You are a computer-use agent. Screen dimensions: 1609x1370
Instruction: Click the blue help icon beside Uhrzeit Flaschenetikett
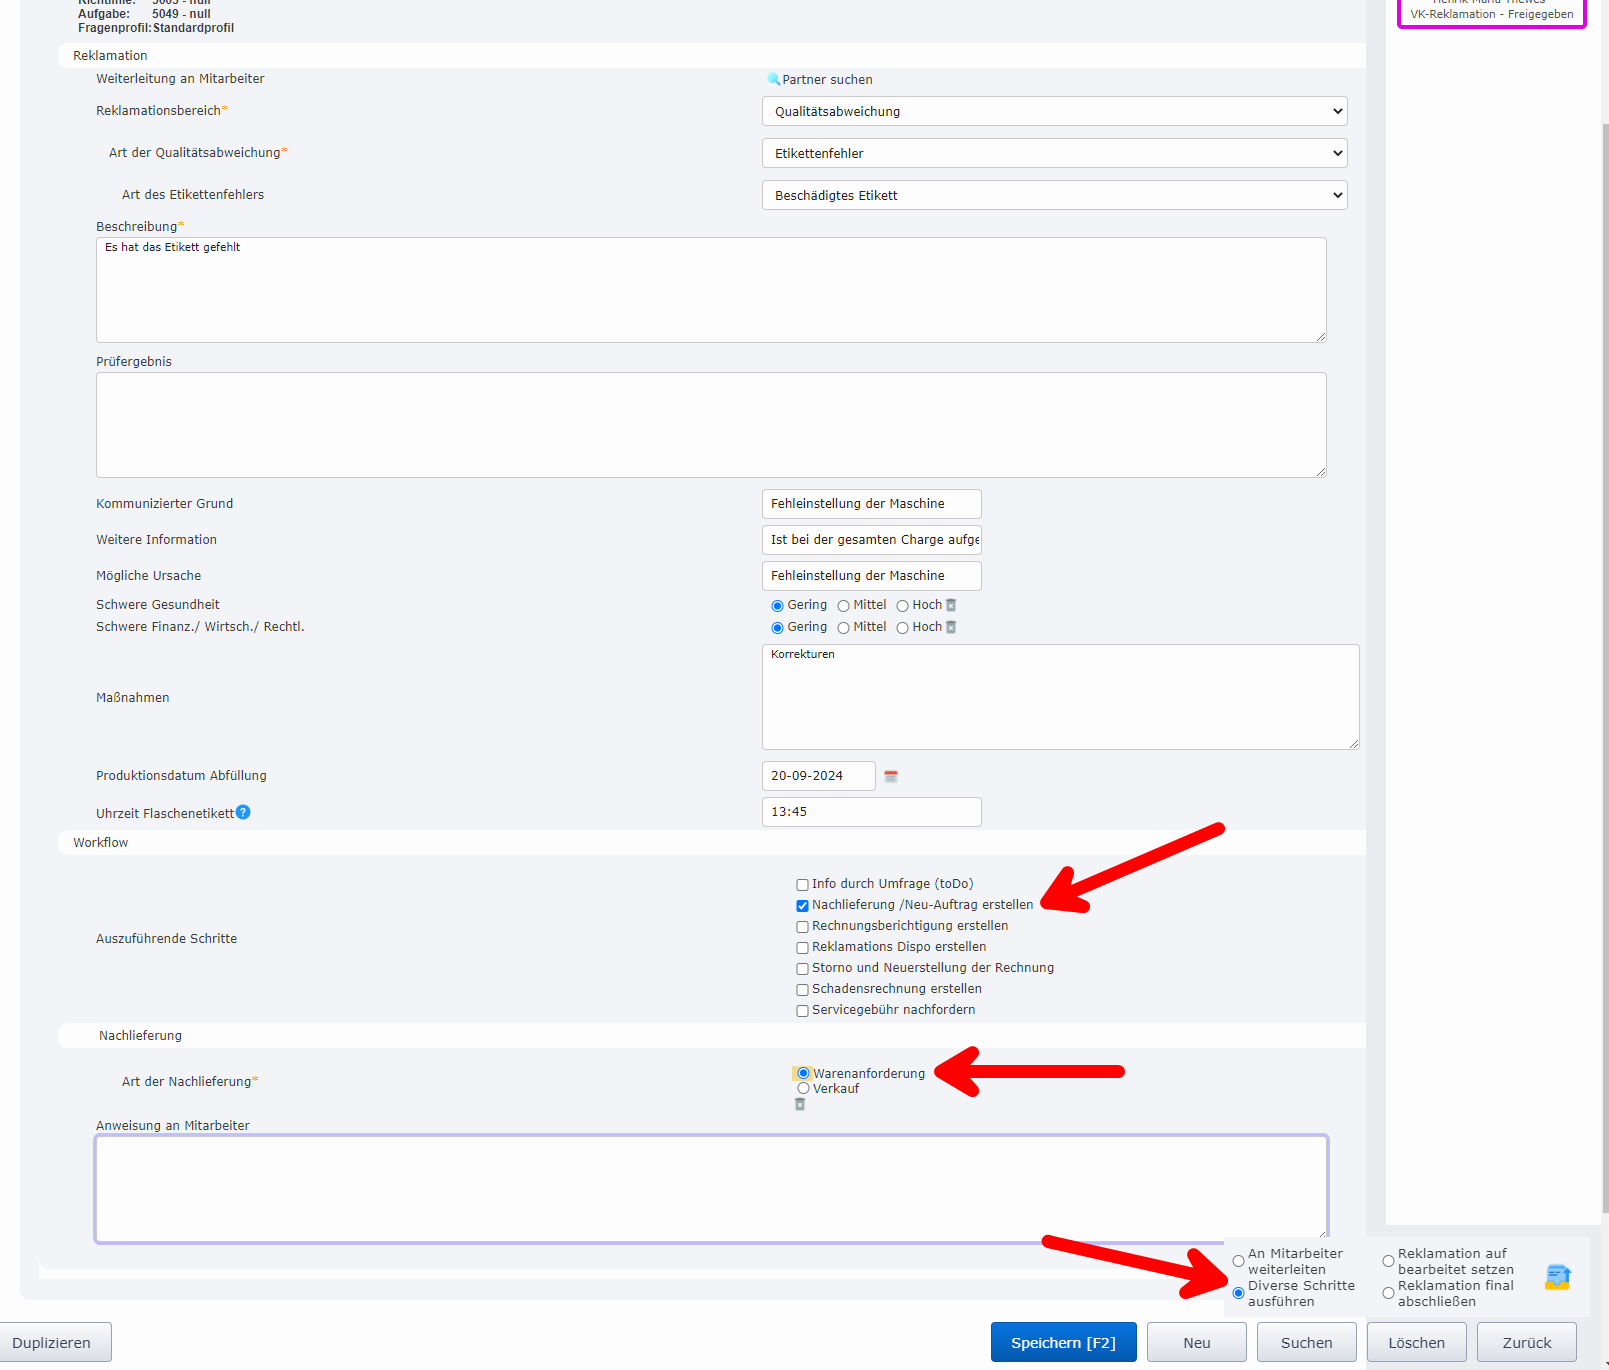coord(243,812)
